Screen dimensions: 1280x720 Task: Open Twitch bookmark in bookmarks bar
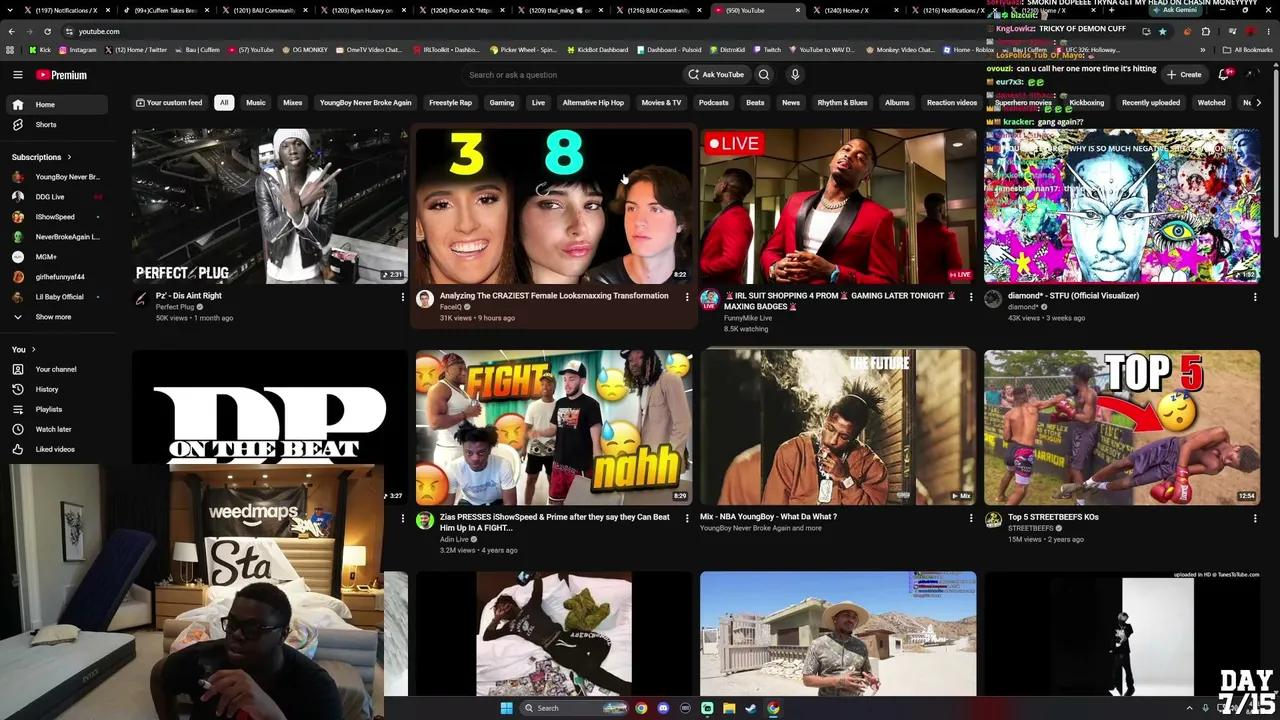[765, 50]
